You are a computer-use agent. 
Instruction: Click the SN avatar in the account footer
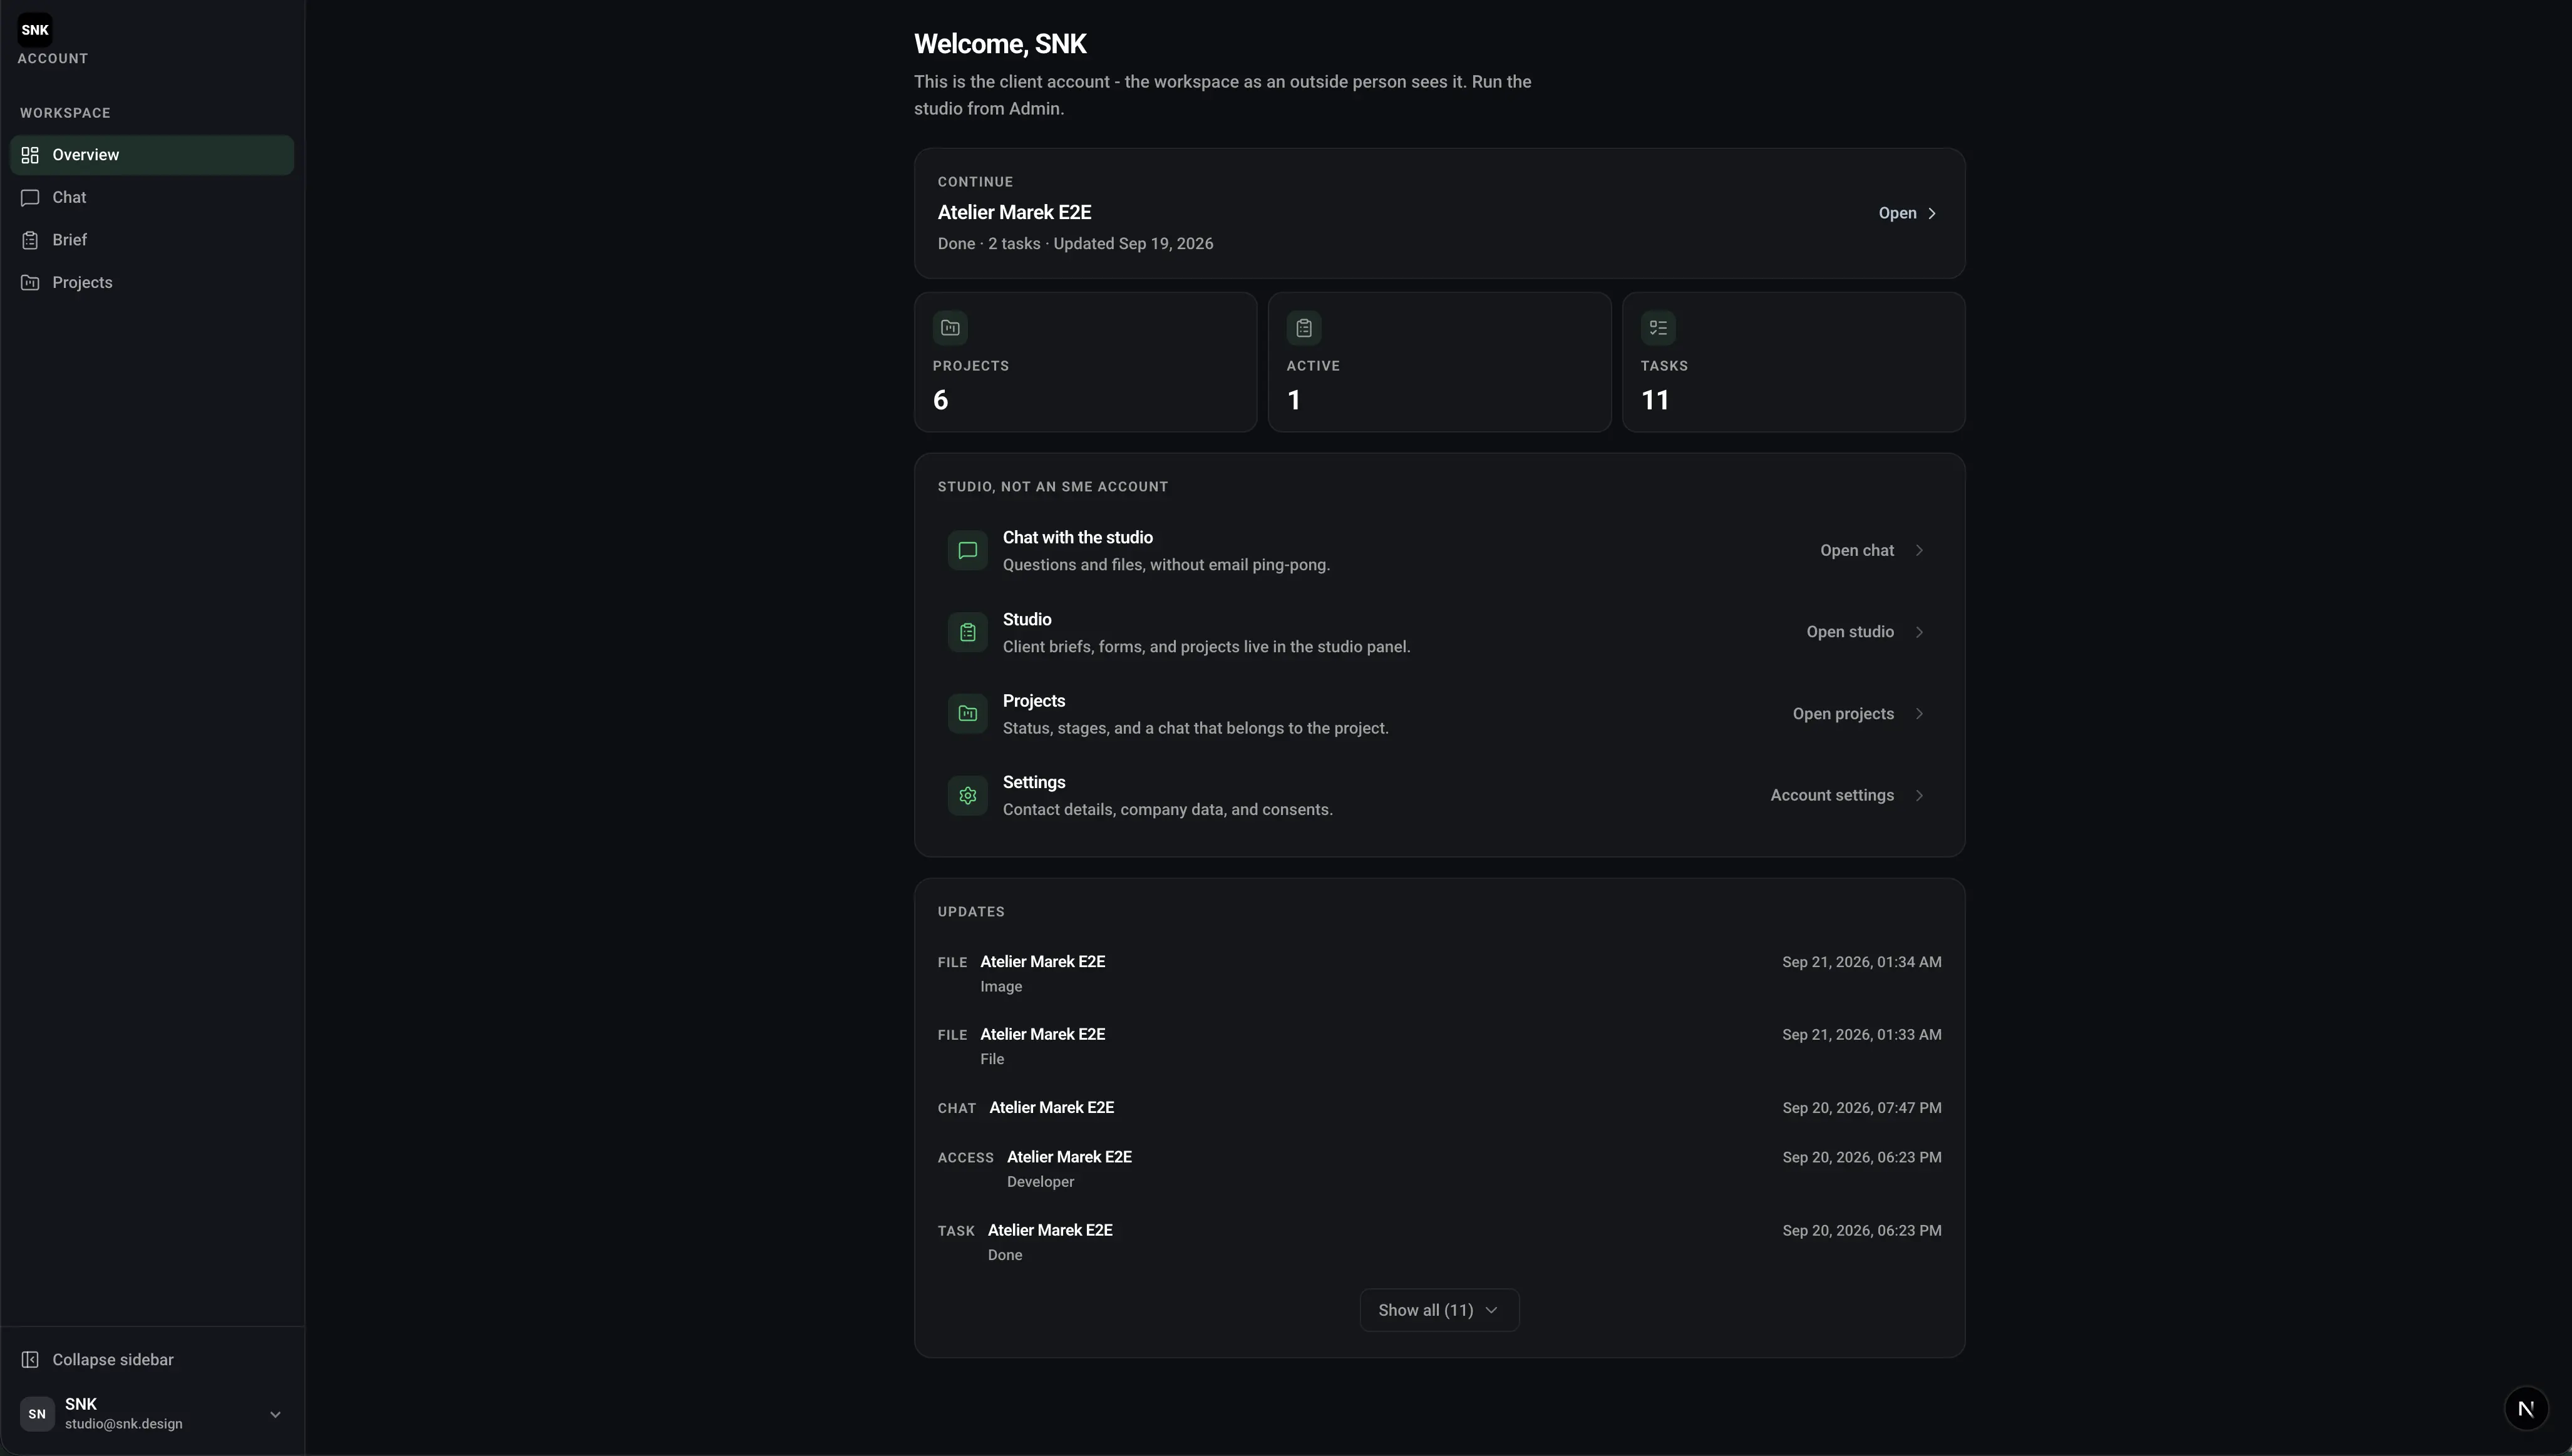click(37, 1414)
